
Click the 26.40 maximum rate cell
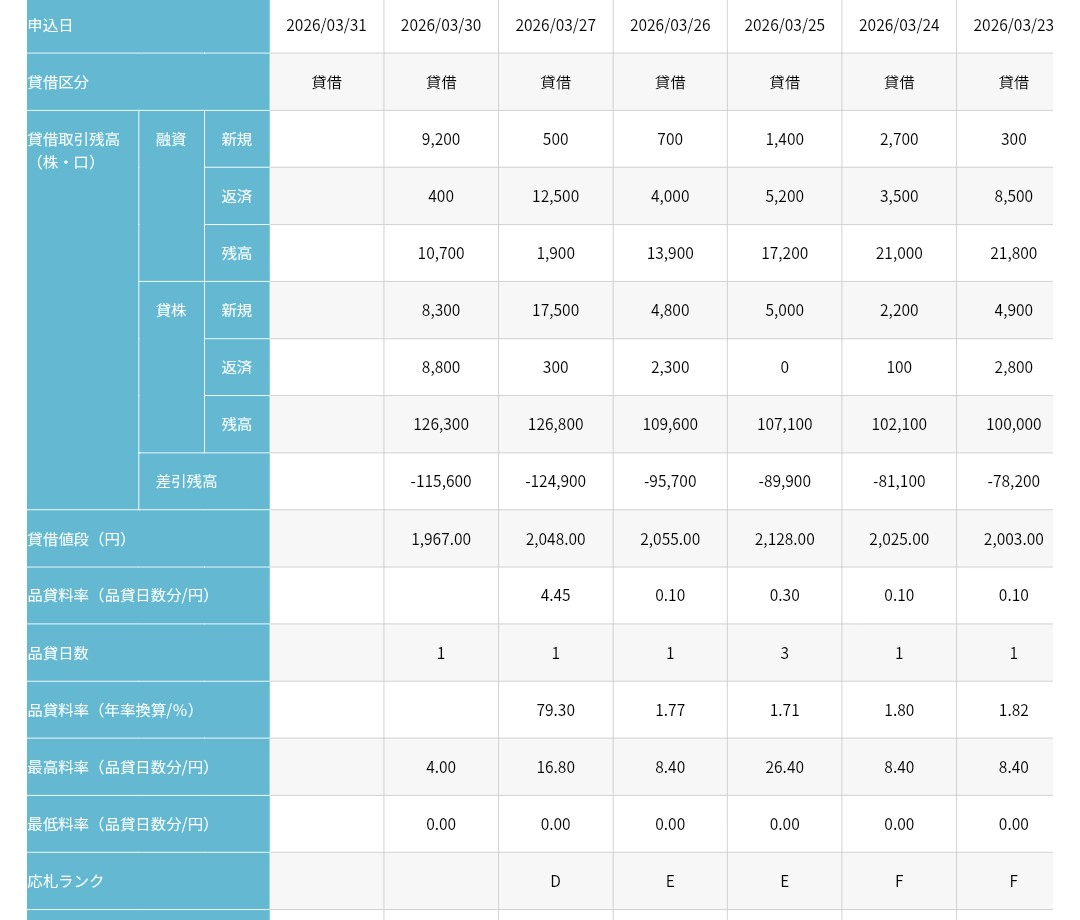pos(784,767)
